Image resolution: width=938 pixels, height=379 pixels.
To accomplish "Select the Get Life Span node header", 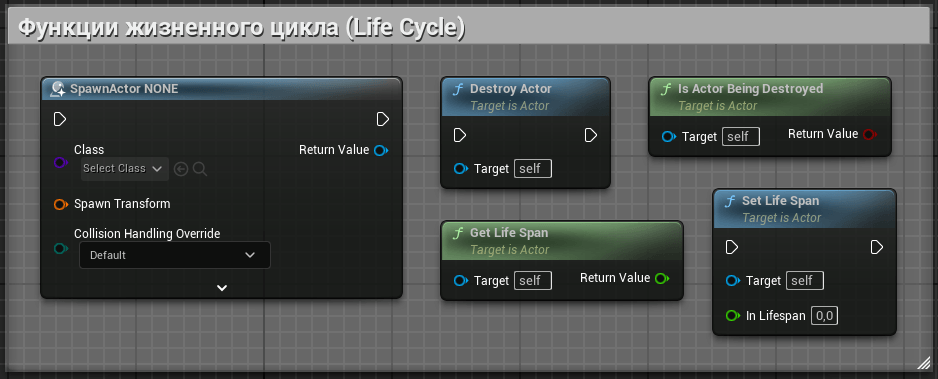I will (562, 240).
